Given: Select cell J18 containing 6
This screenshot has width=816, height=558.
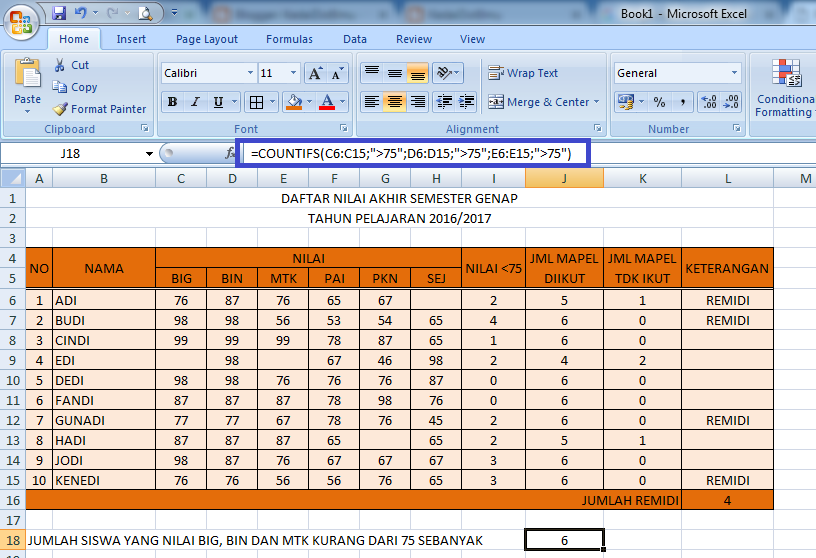Looking at the screenshot, I should 565,540.
